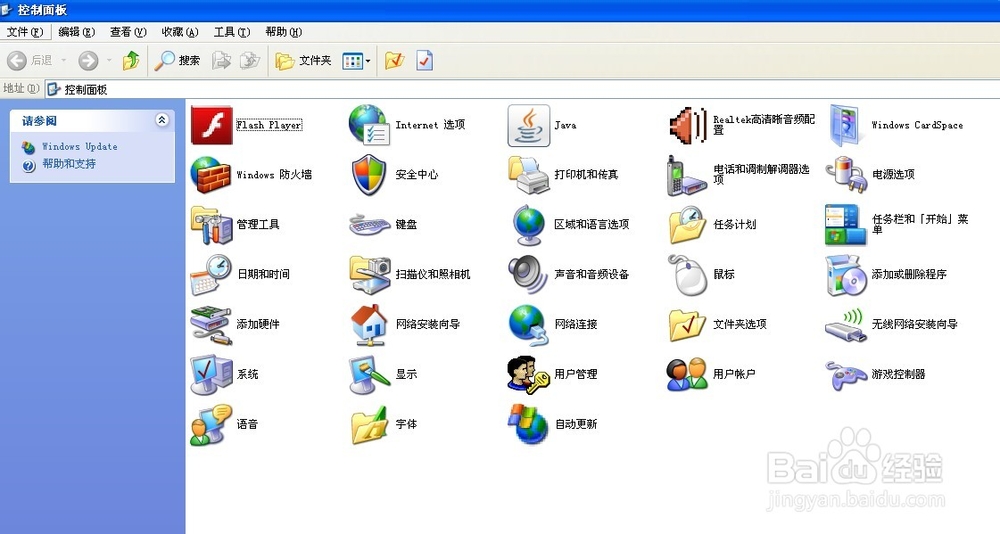Open the 文件(F) menu
This screenshot has width=1000, height=534.
click(25, 32)
